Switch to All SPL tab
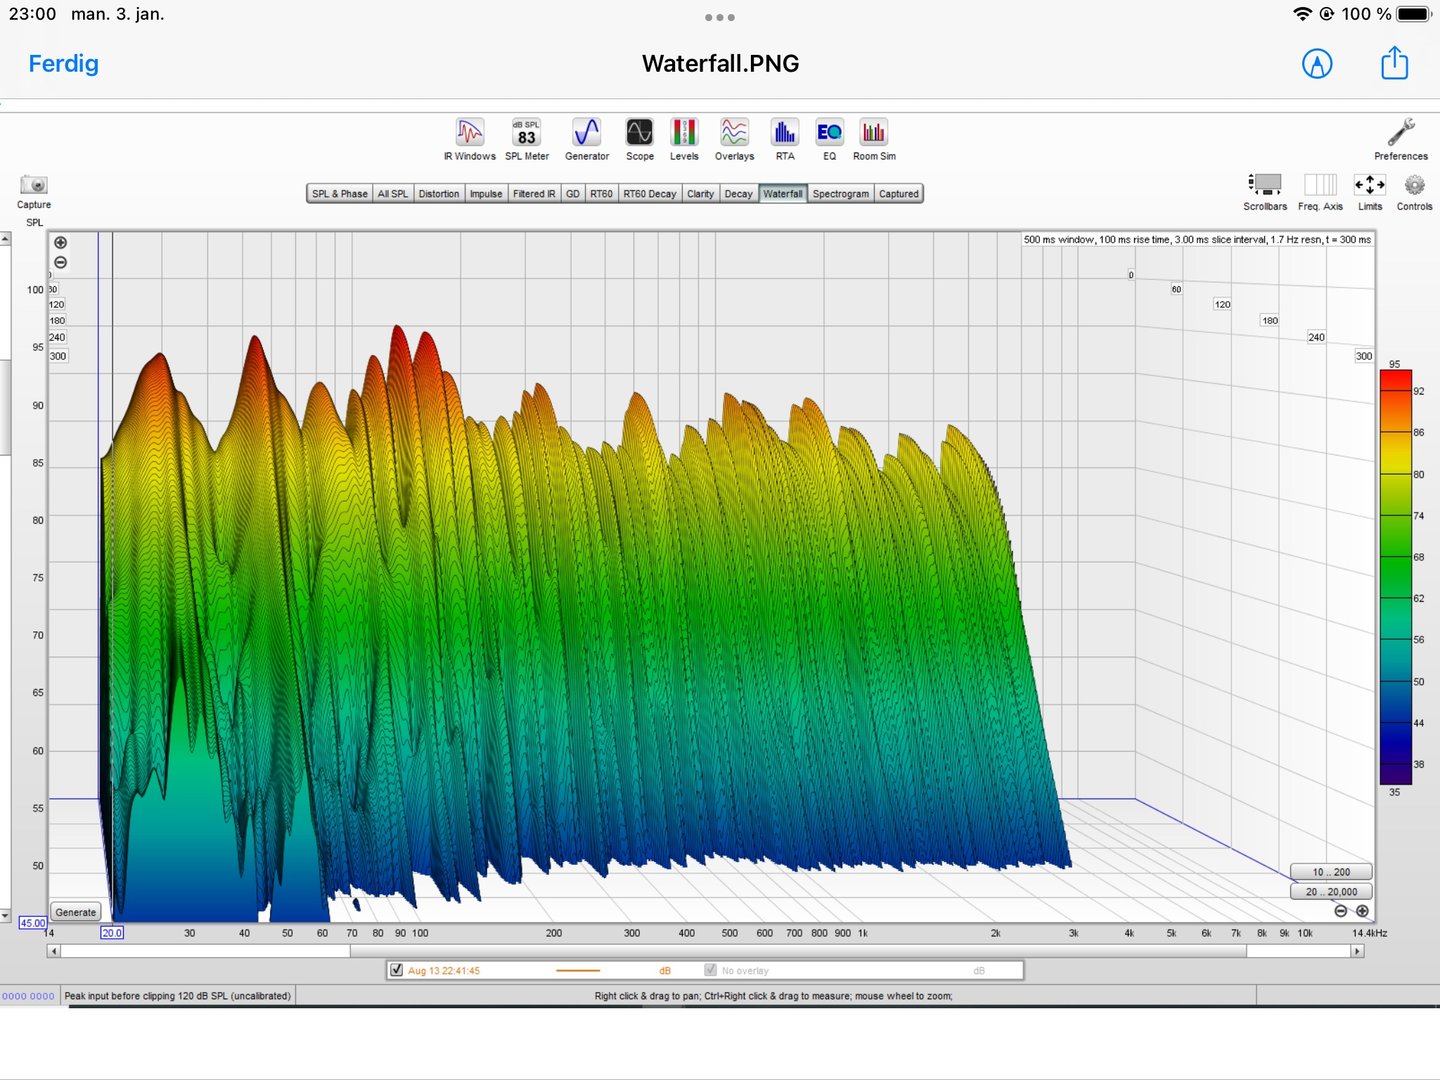The image size is (1440, 1080). 393,194
